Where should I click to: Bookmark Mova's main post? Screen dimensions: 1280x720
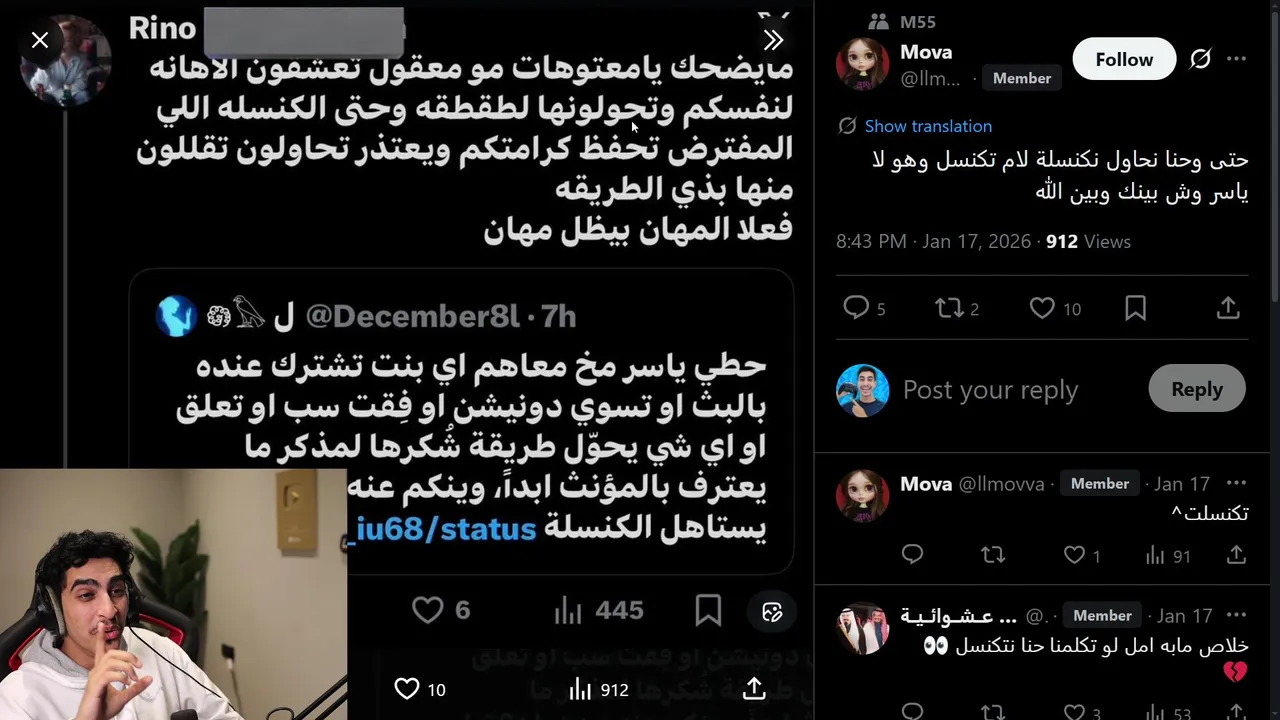1135,308
